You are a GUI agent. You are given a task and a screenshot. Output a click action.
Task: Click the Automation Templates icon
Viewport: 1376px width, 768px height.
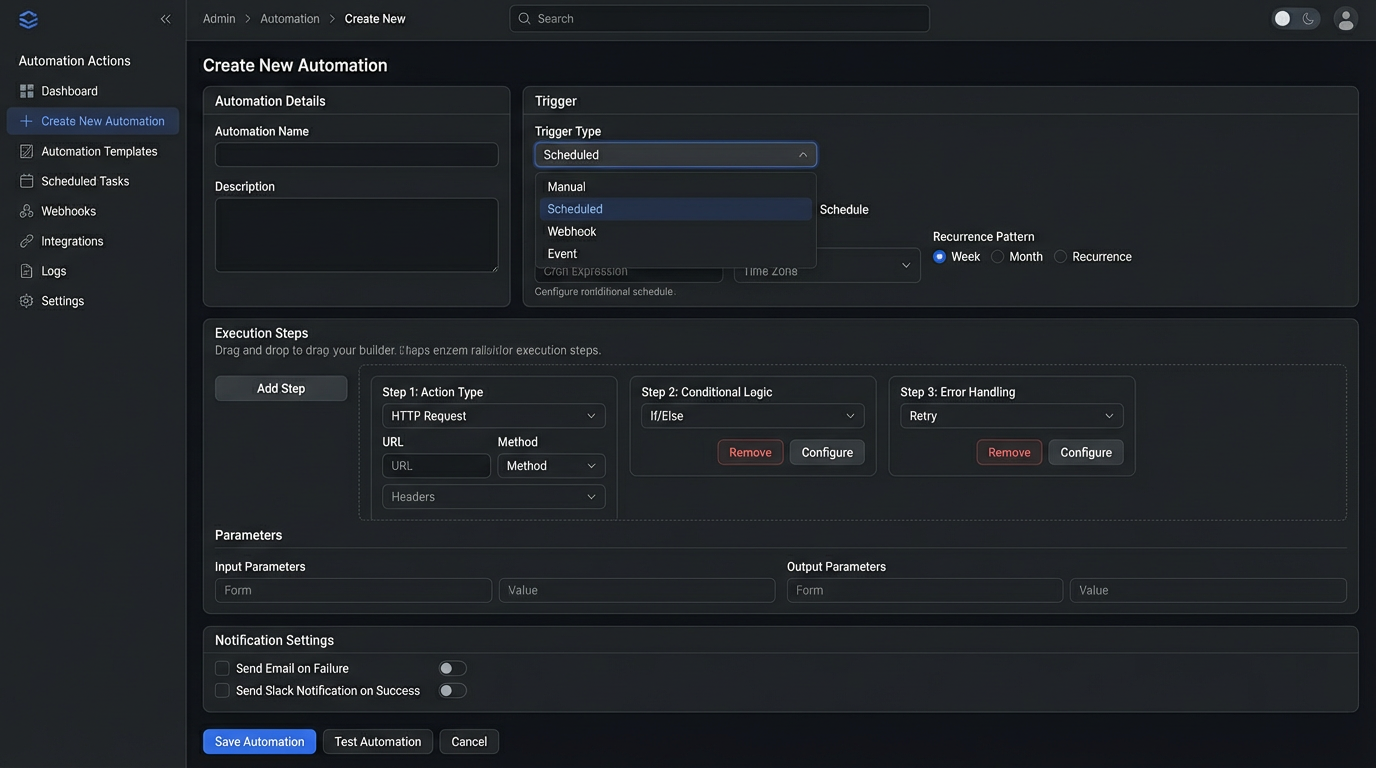click(x=27, y=151)
